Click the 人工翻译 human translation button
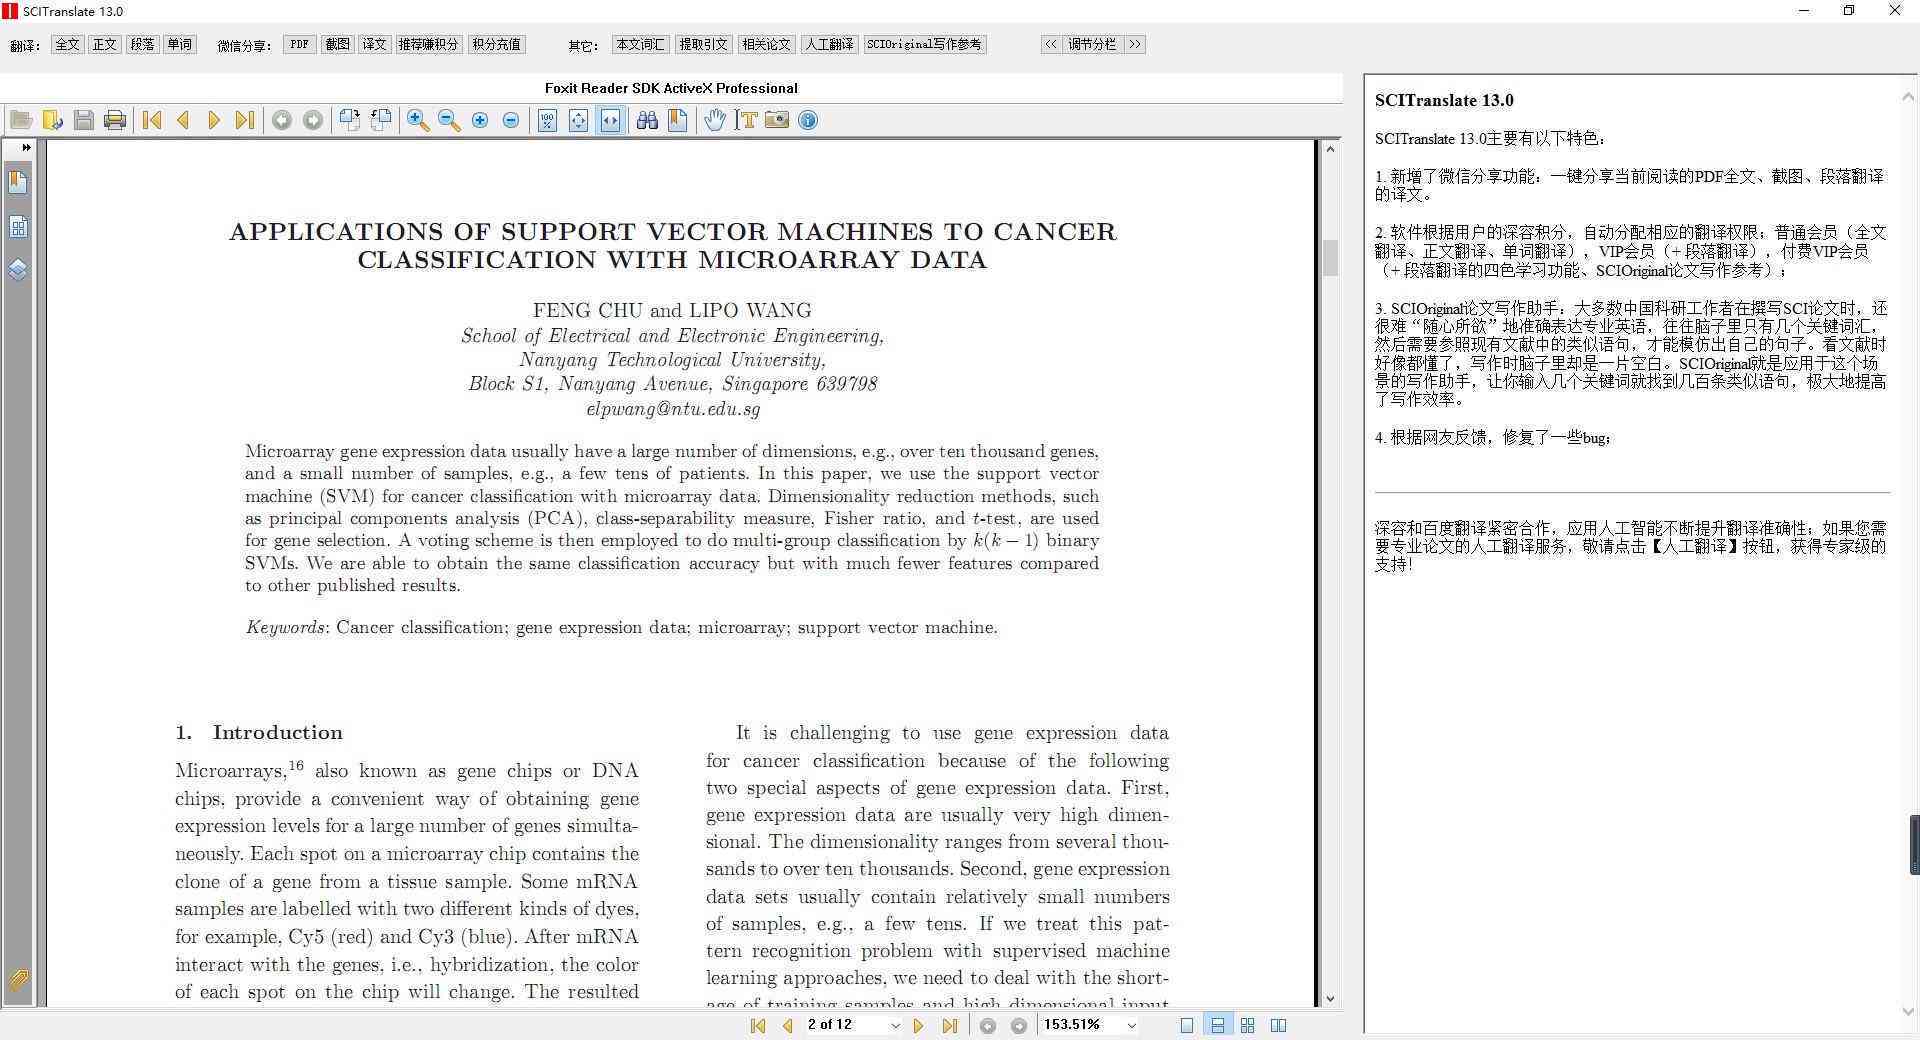The width and height of the screenshot is (1920, 1040). [830, 44]
